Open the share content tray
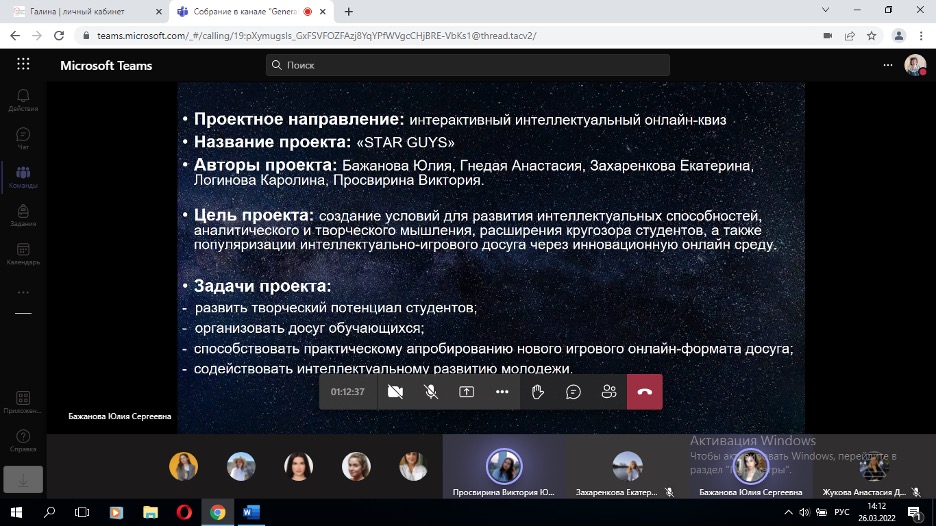Image resolution: width=936 pixels, height=526 pixels. coord(466,392)
